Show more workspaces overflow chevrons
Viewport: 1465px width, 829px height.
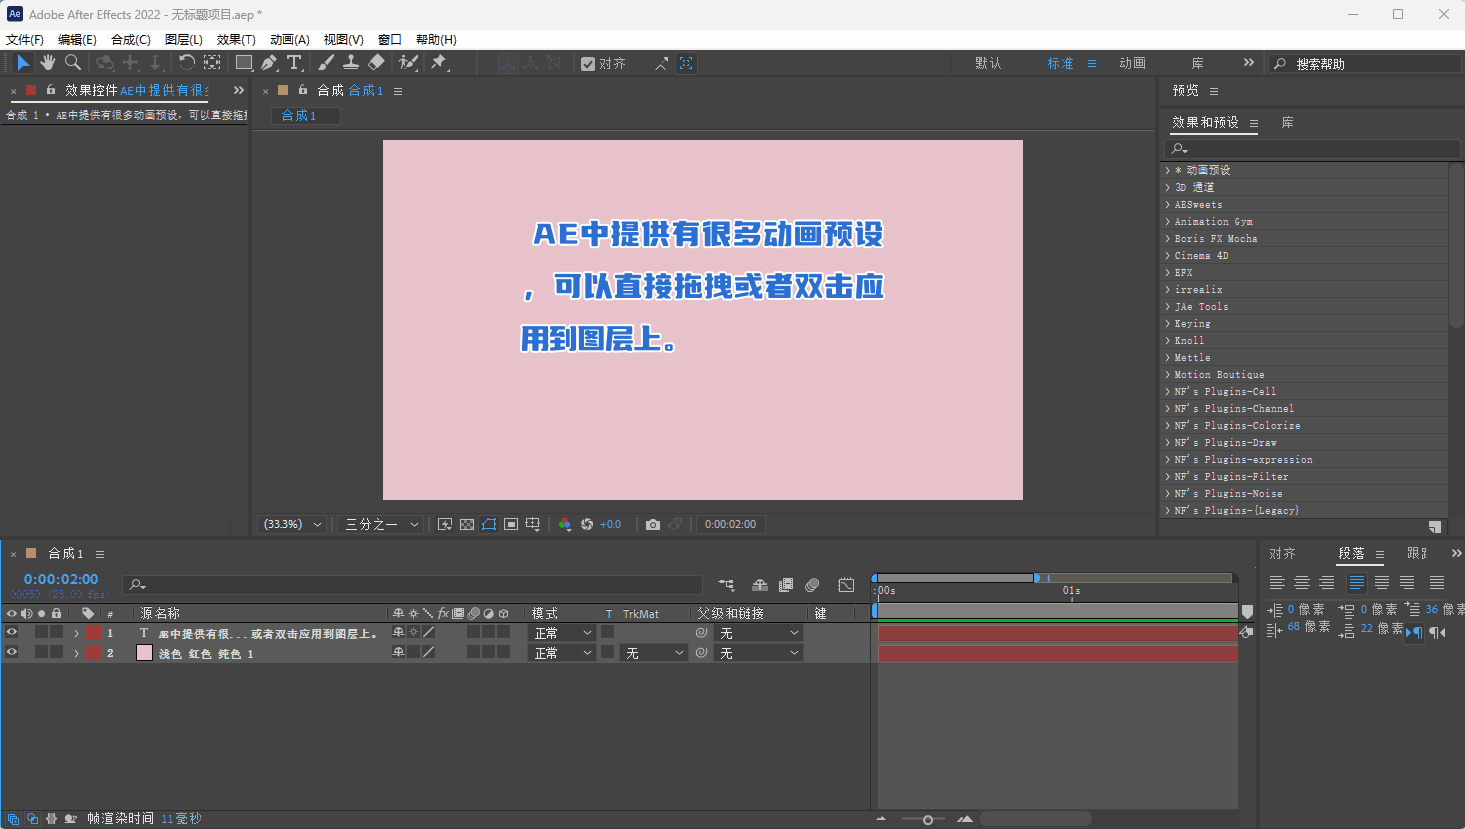coord(1248,63)
